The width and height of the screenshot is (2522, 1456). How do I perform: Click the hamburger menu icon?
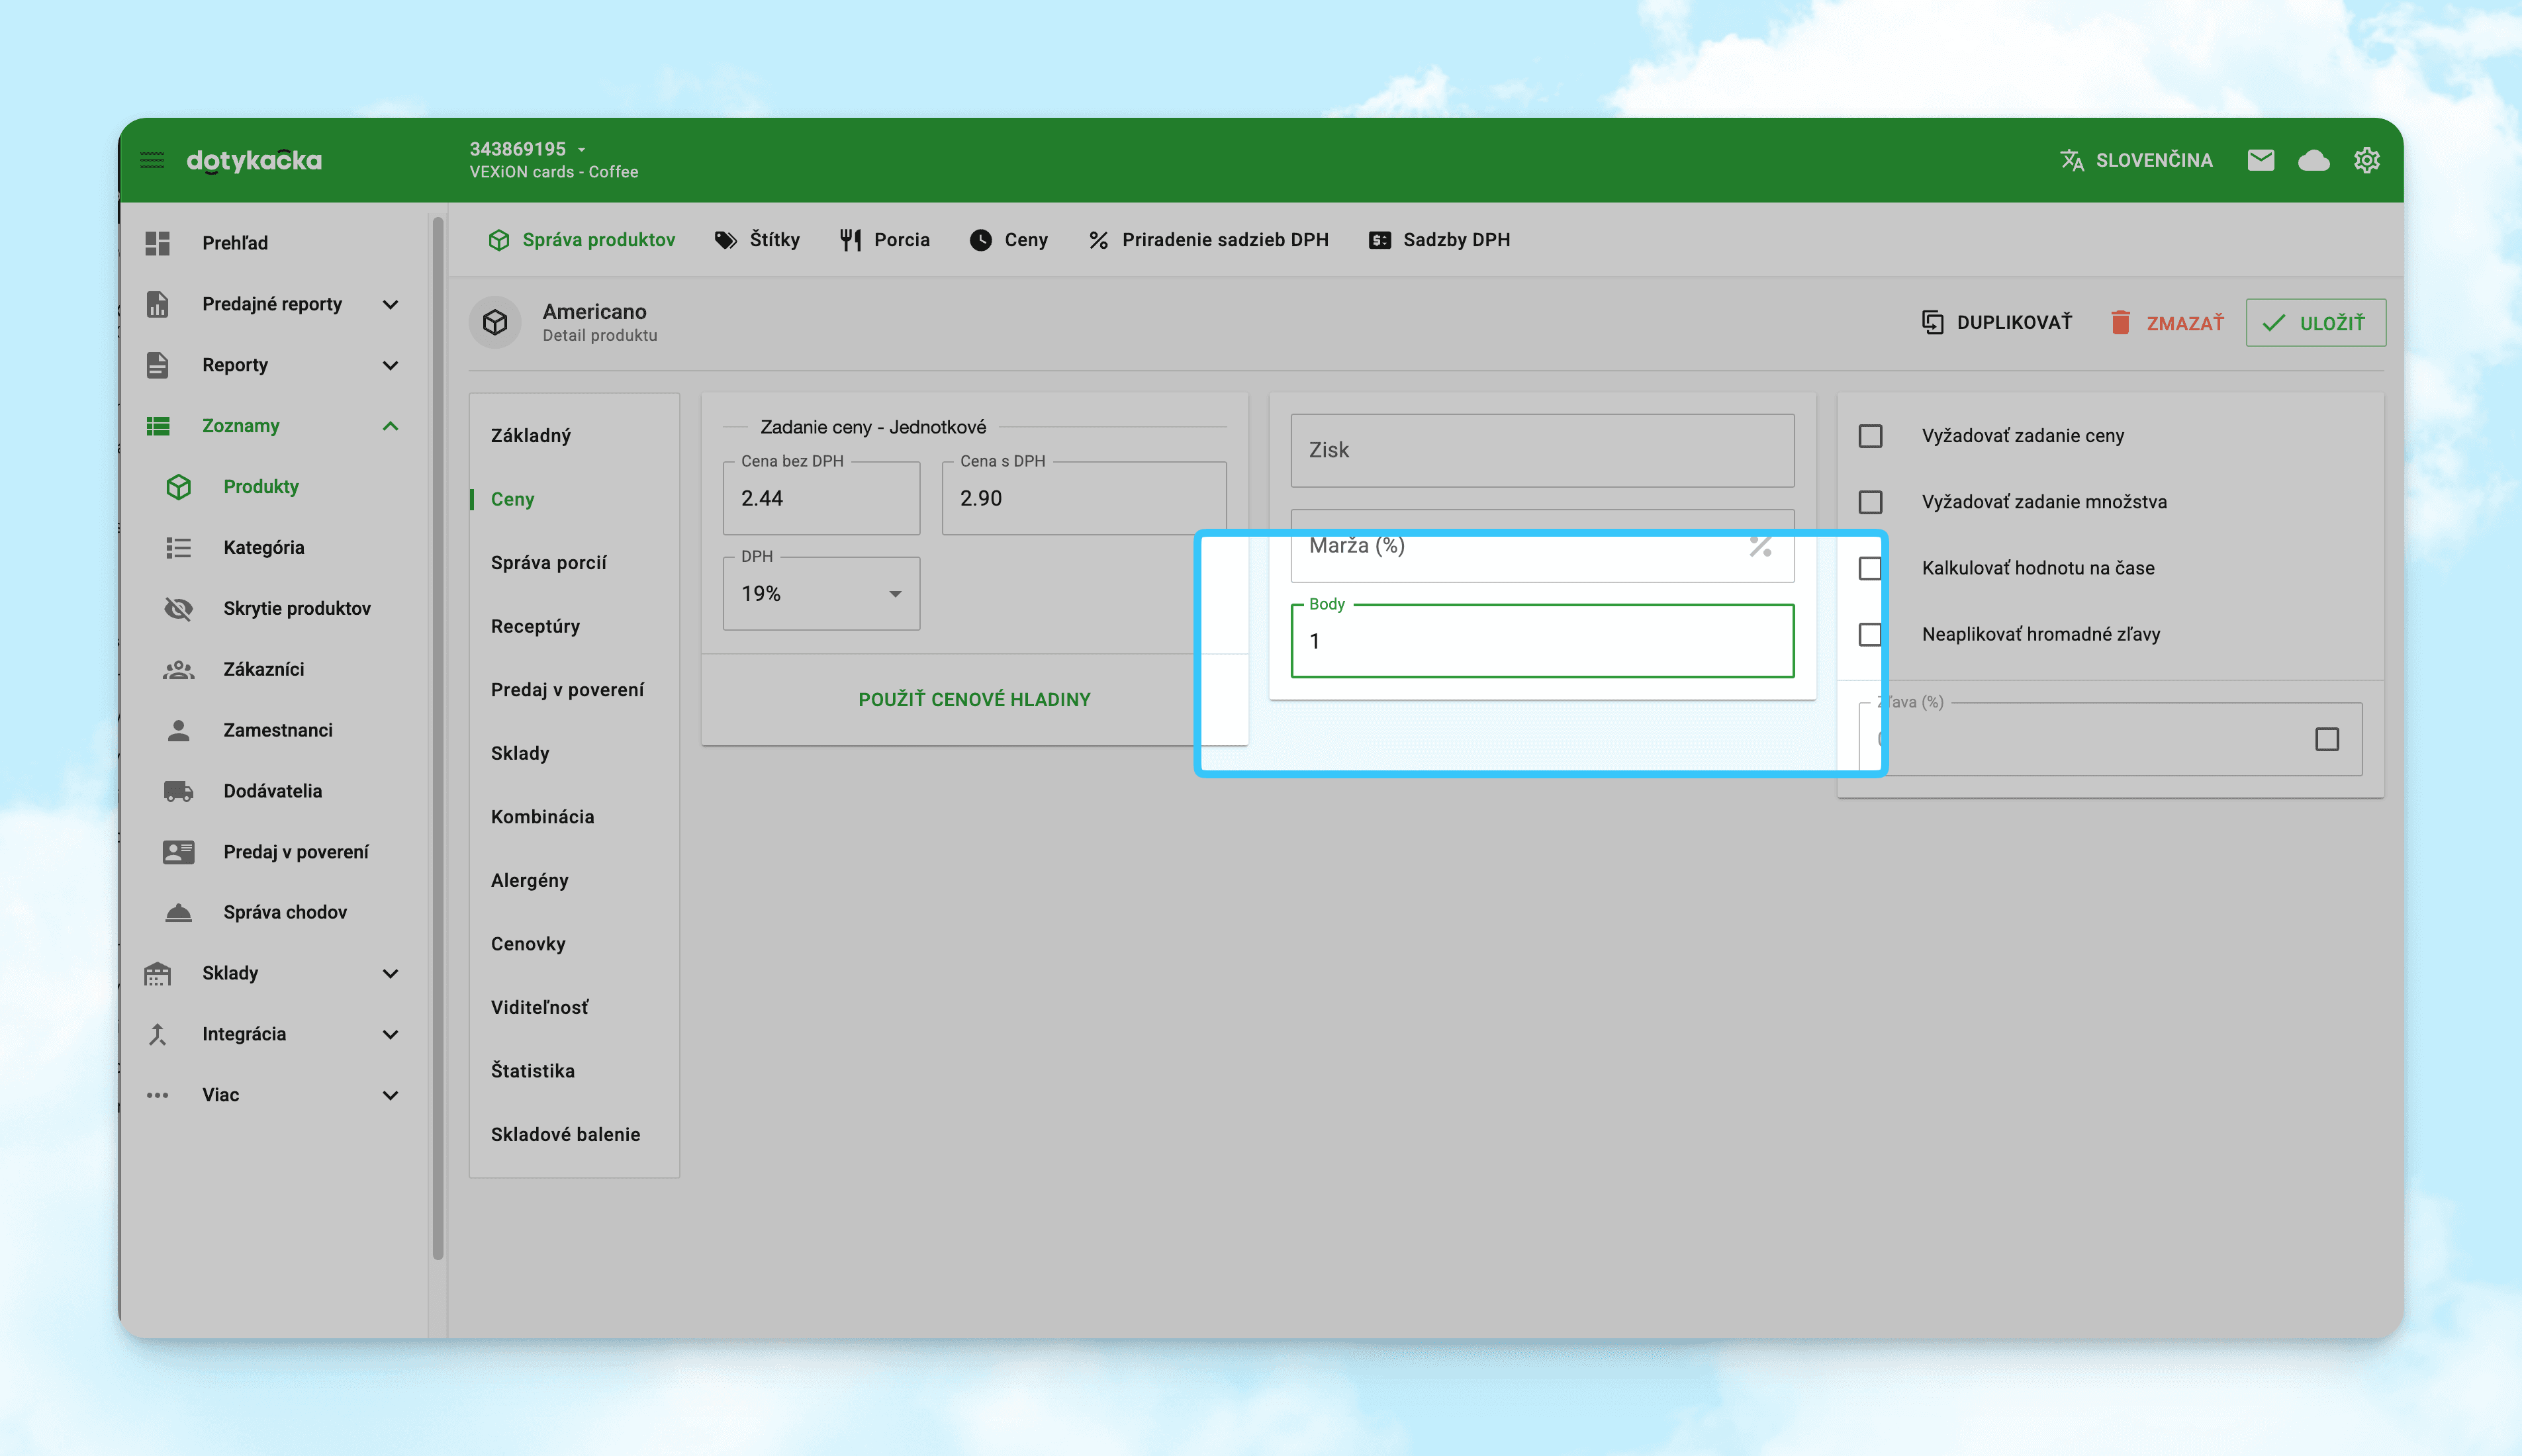click(152, 160)
